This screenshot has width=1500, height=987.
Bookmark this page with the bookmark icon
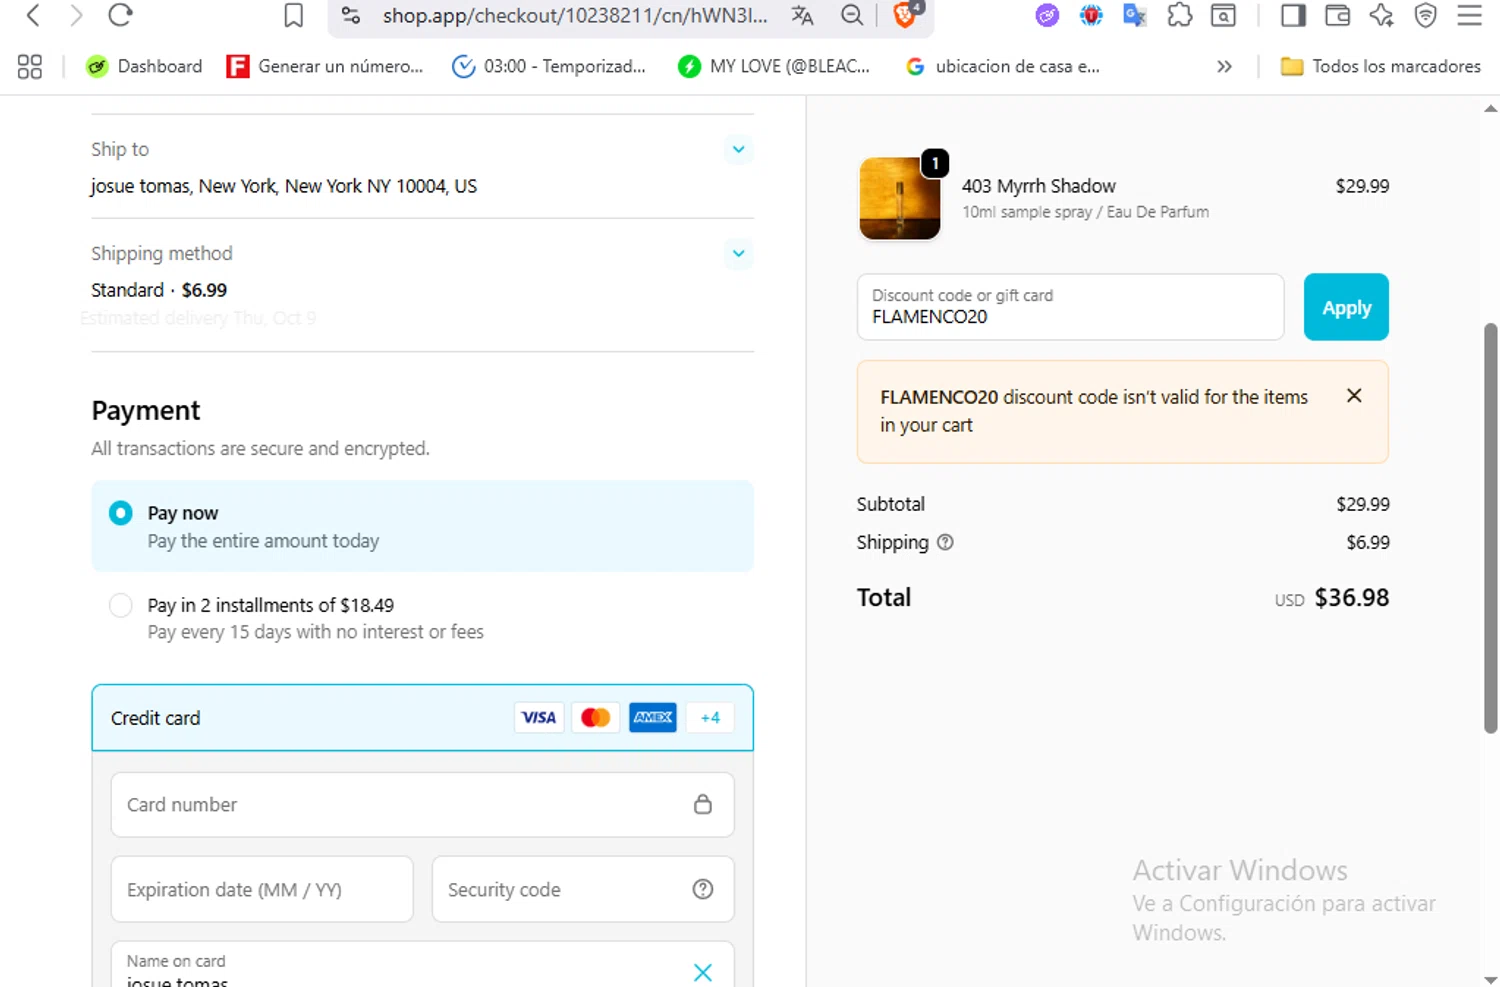[293, 15]
